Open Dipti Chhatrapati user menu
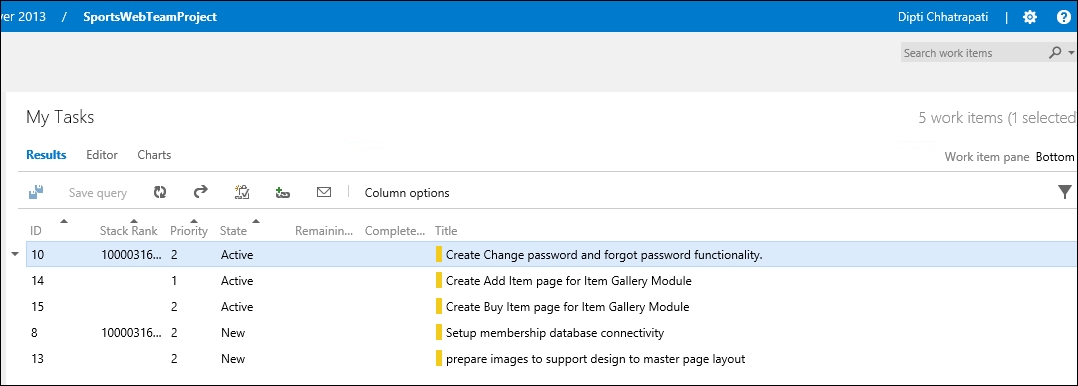 943,17
